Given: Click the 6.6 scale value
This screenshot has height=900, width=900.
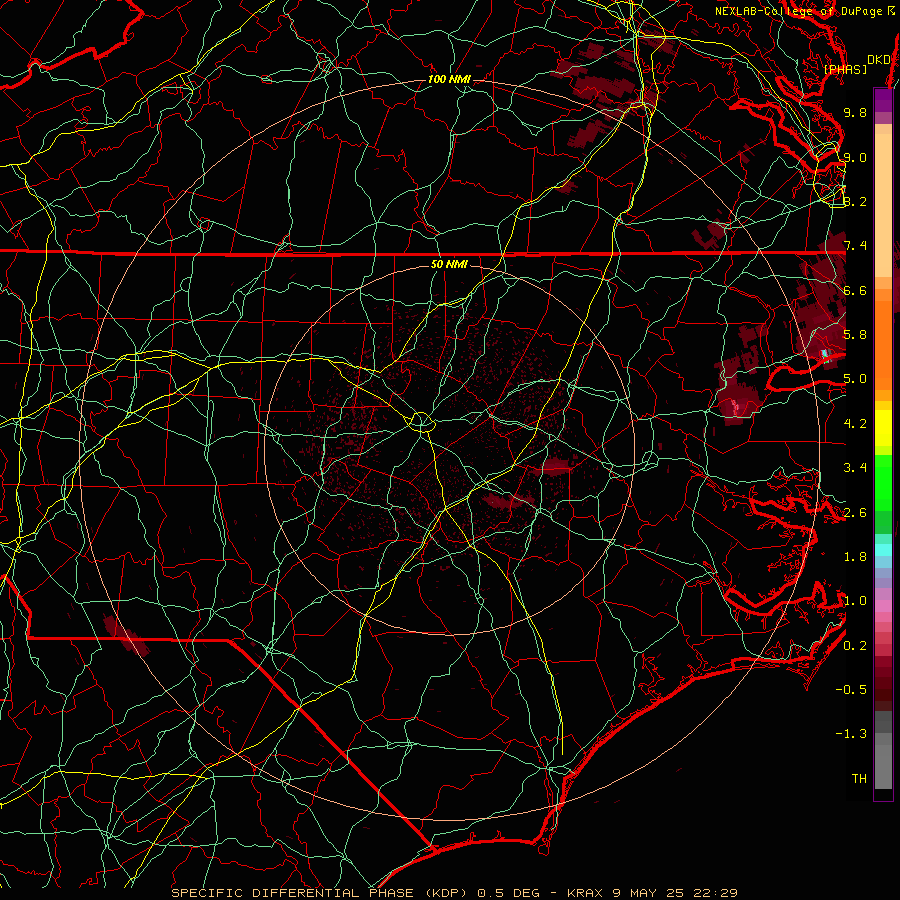Looking at the screenshot, I should 855,290.
